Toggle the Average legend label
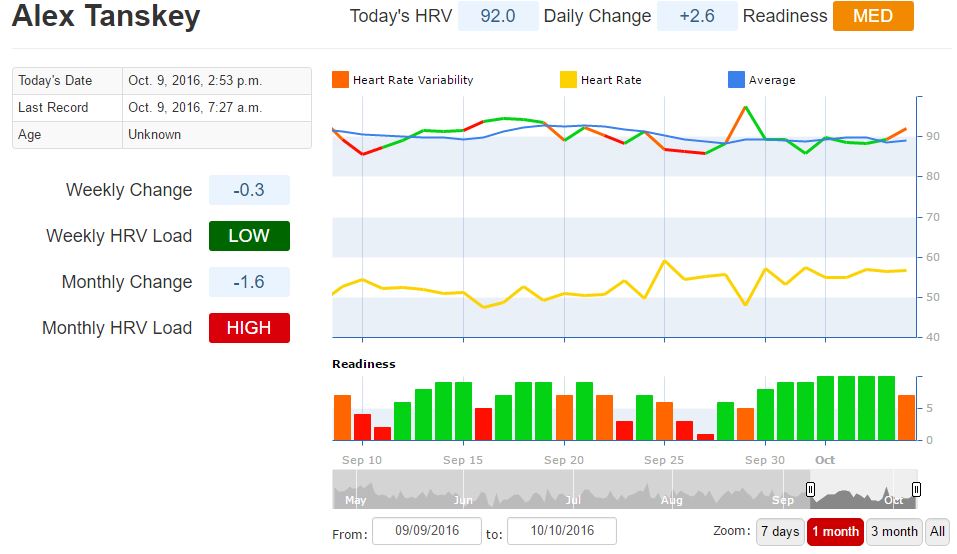 (772, 80)
